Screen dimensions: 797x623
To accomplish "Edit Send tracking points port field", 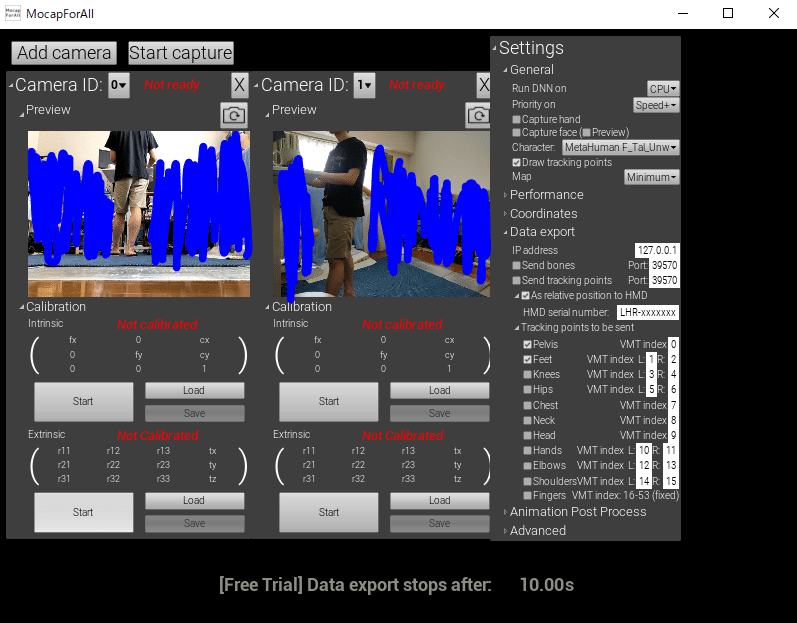I will 664,281.
